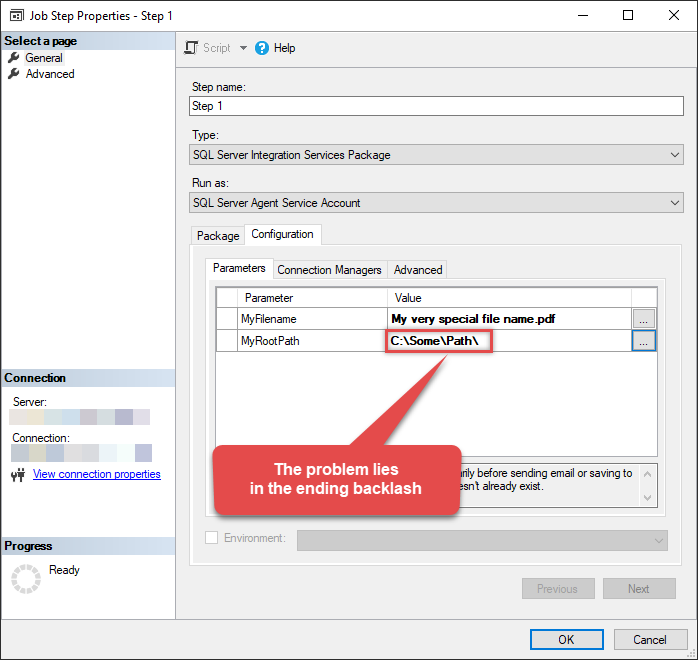Image resolution: width=698 pixels, height=660 pixels.
Task: Minimize the Job Step Properties window
Action: pos(583,16)
